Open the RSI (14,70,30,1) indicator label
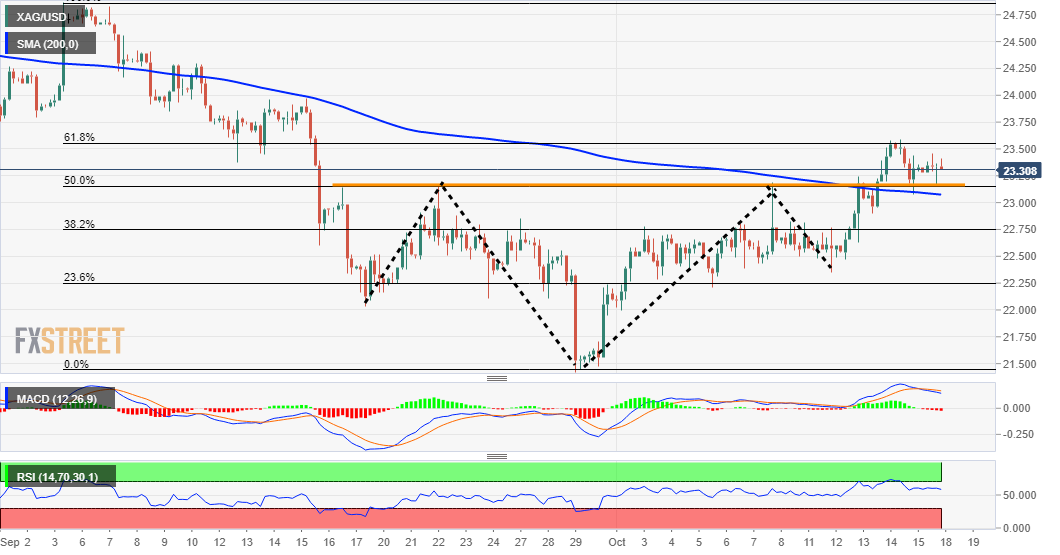The image size is (1060, 555). point(59,477)
